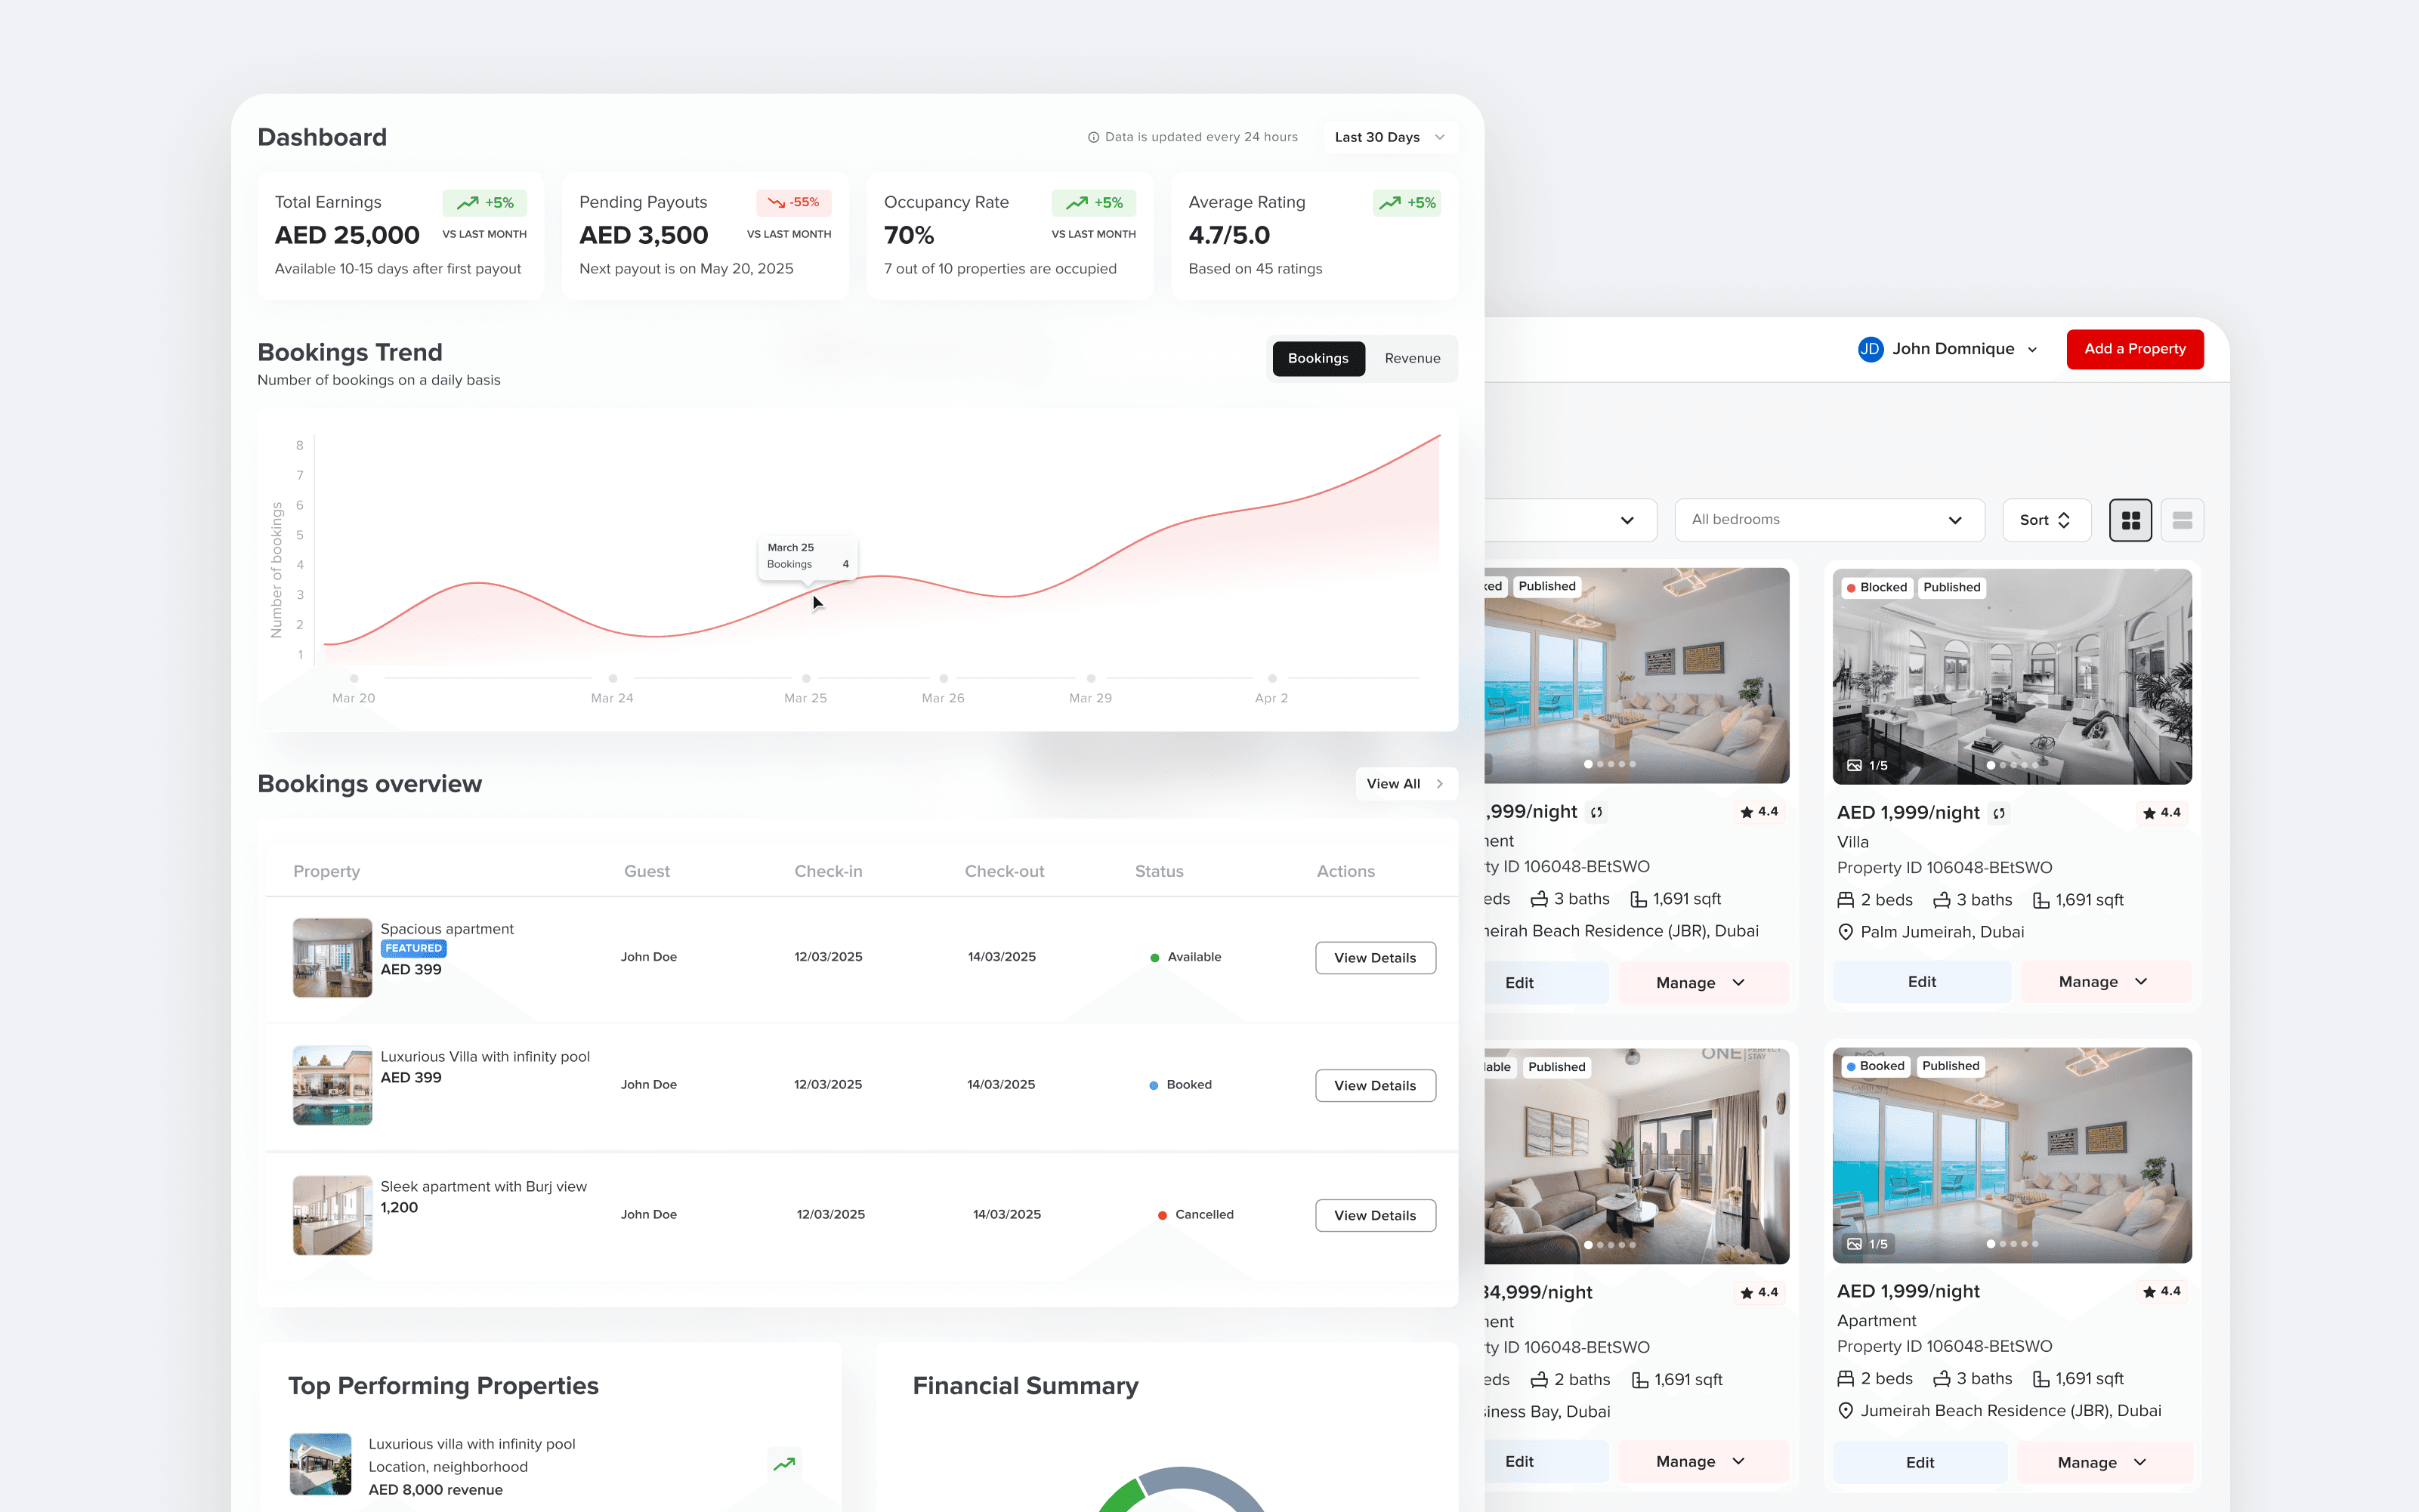2419x1512 pixels.
Task: Click View All in Bookings overview
Action: pos(1405,784)
